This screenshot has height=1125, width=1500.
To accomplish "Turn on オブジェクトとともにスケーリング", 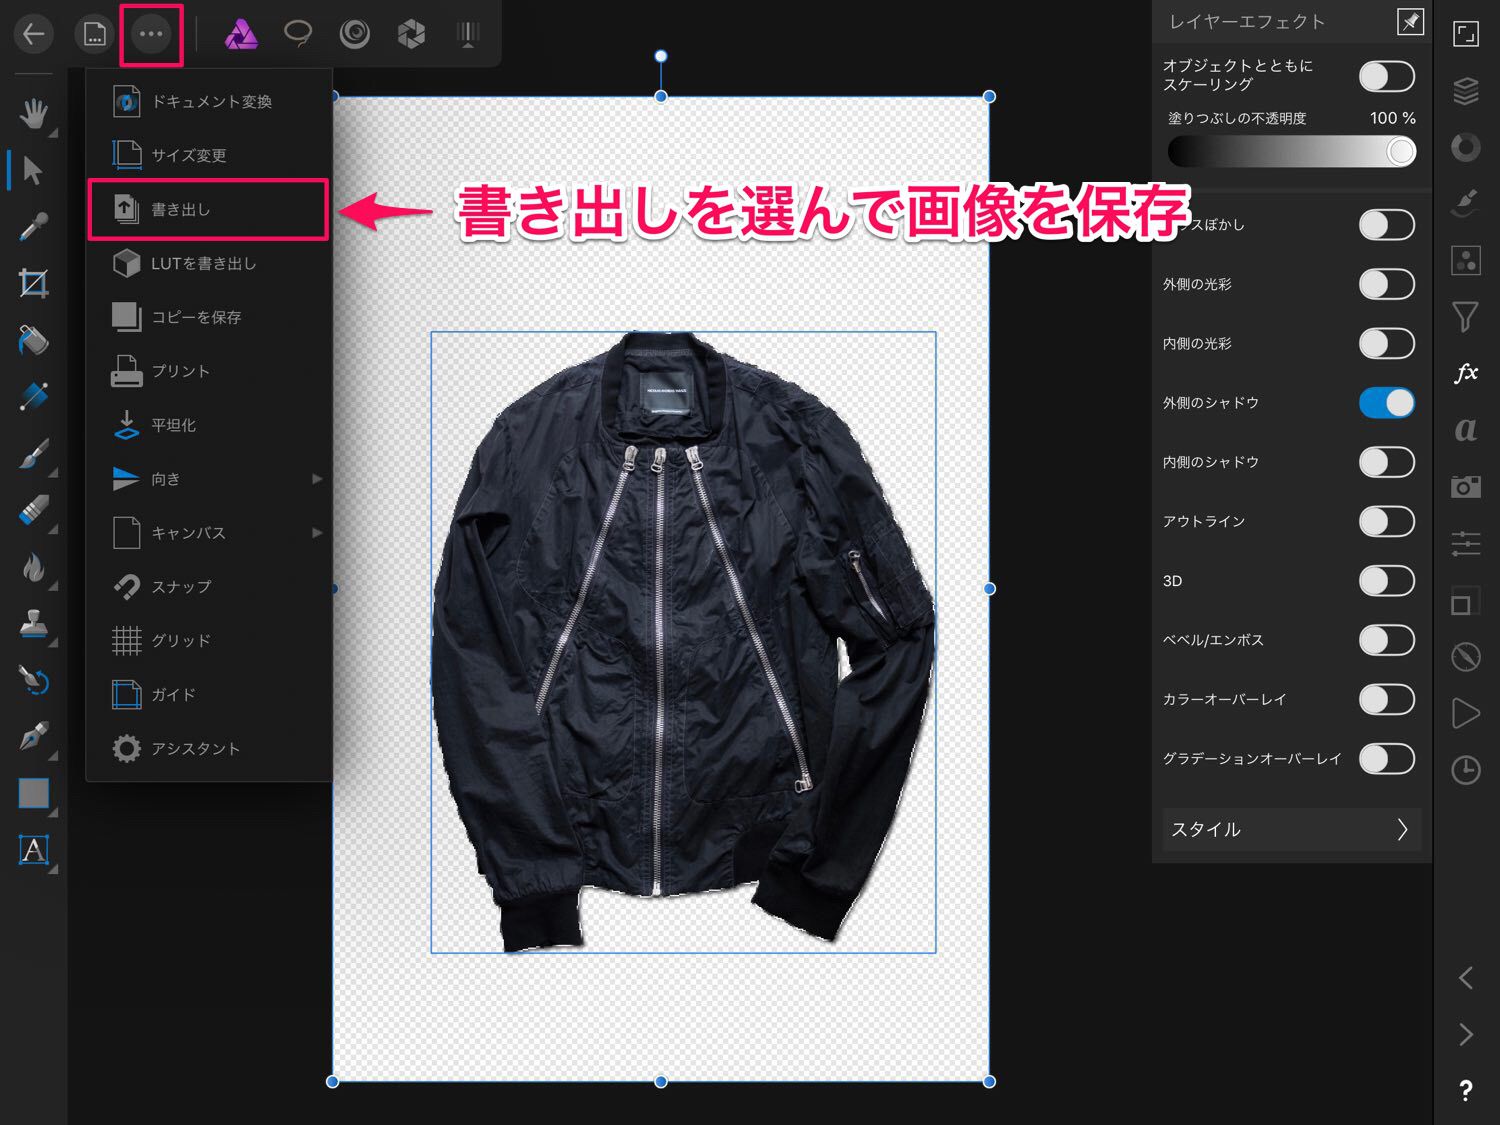I will click(x=1386, y=76).
